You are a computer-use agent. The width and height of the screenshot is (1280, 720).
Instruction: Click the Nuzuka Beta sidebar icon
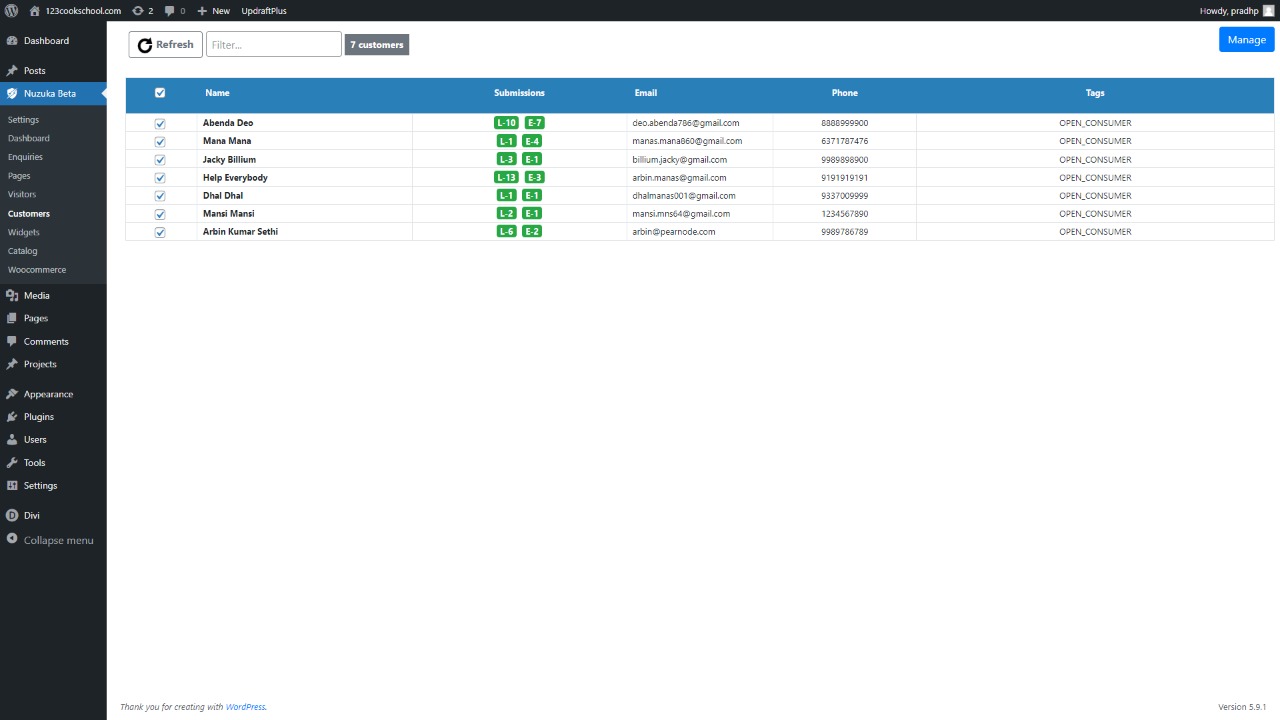pyautogui.click(x=12, y=94)
